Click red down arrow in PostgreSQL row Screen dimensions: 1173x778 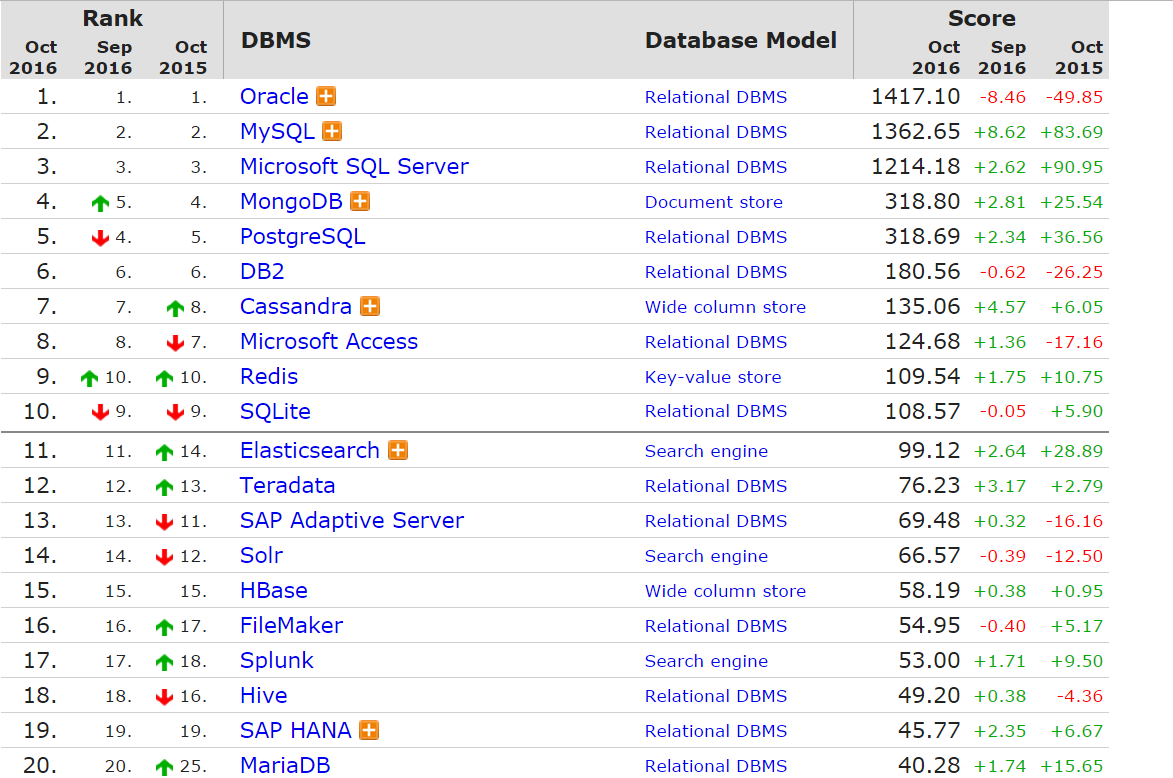click(100, 238)
